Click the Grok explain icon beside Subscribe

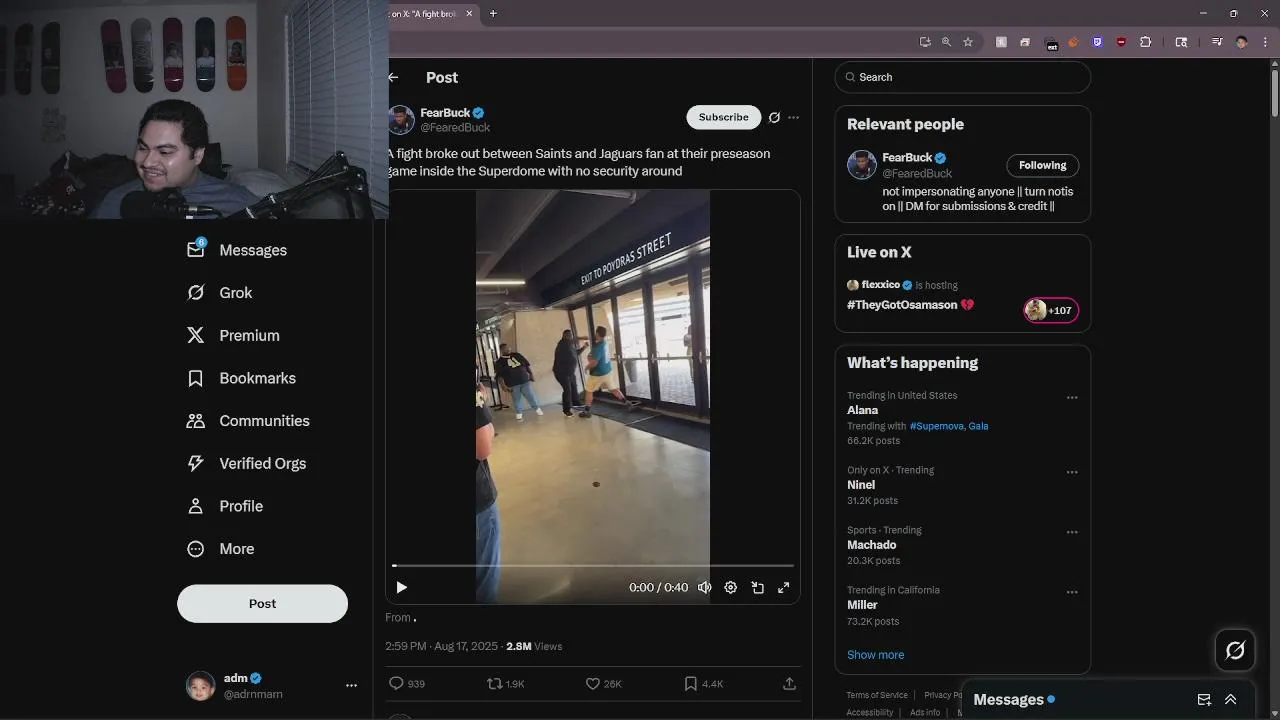774,117
